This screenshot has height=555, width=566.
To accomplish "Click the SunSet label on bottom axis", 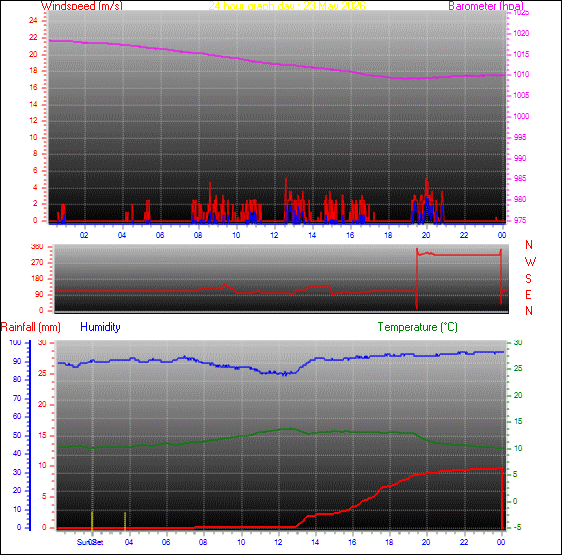I will coord(90,542).
